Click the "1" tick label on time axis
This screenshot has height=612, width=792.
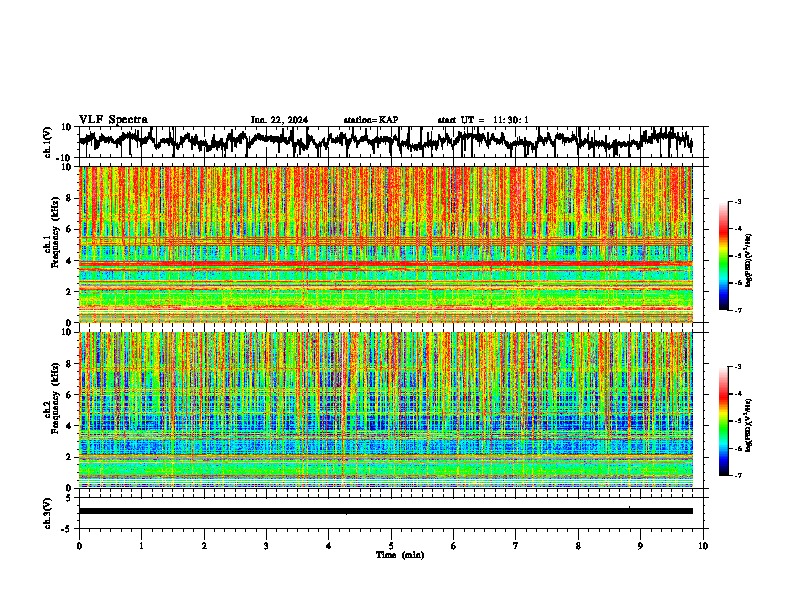click(x=141, y=546)
